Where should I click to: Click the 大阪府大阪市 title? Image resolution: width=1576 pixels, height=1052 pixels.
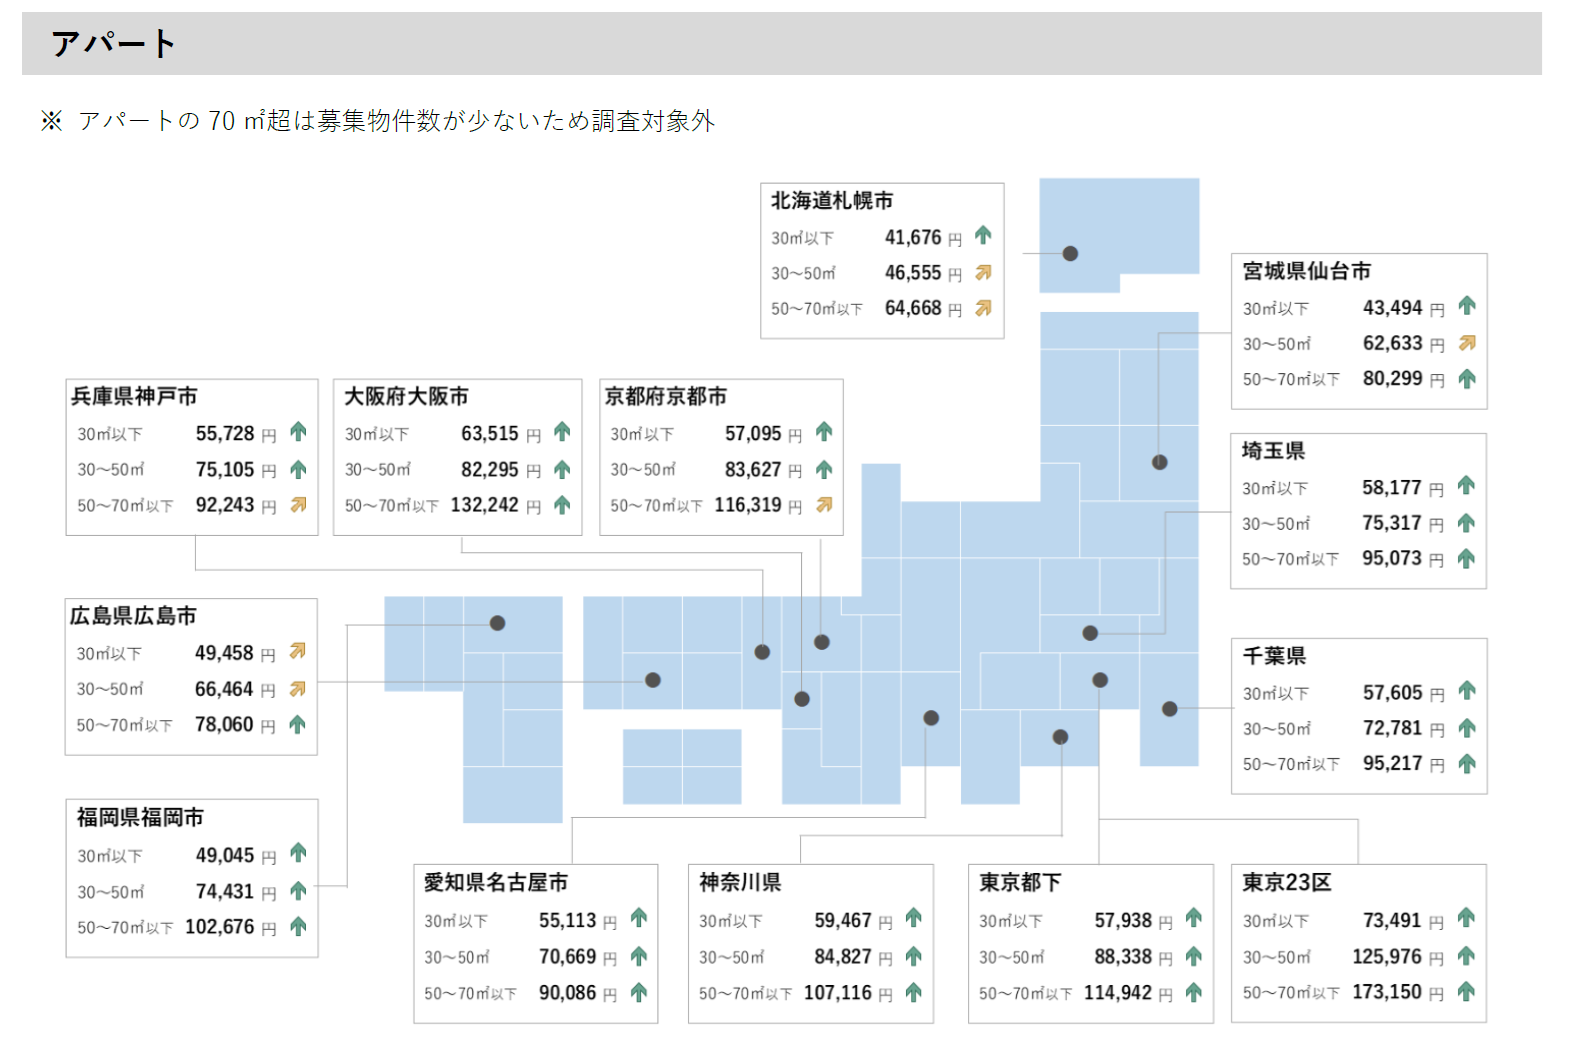pos(406,397)
